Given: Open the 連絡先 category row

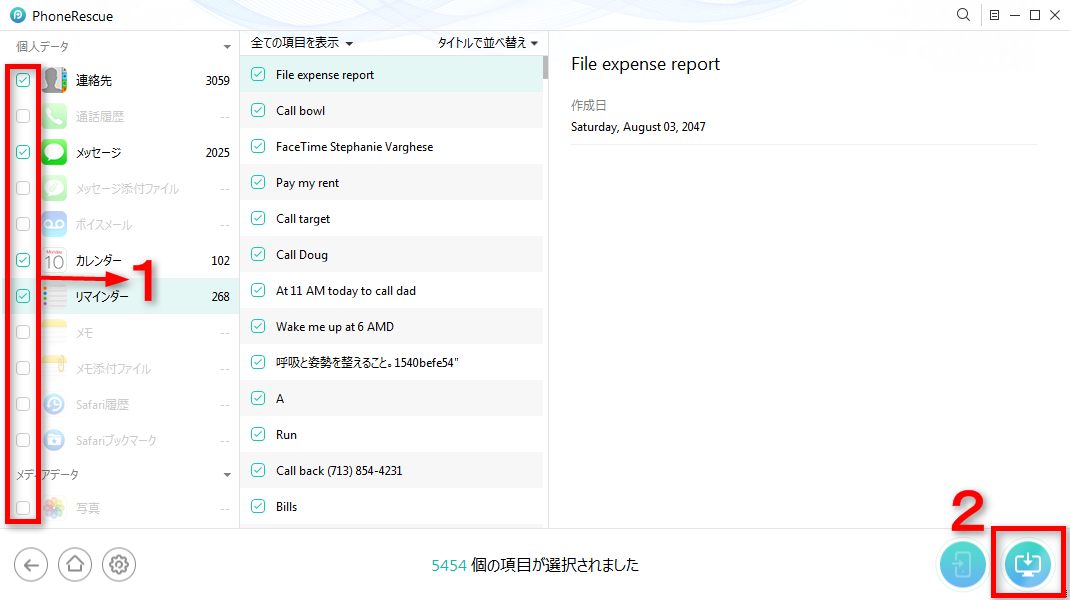Looking at the screenshot, I should (x=121, y=81).
